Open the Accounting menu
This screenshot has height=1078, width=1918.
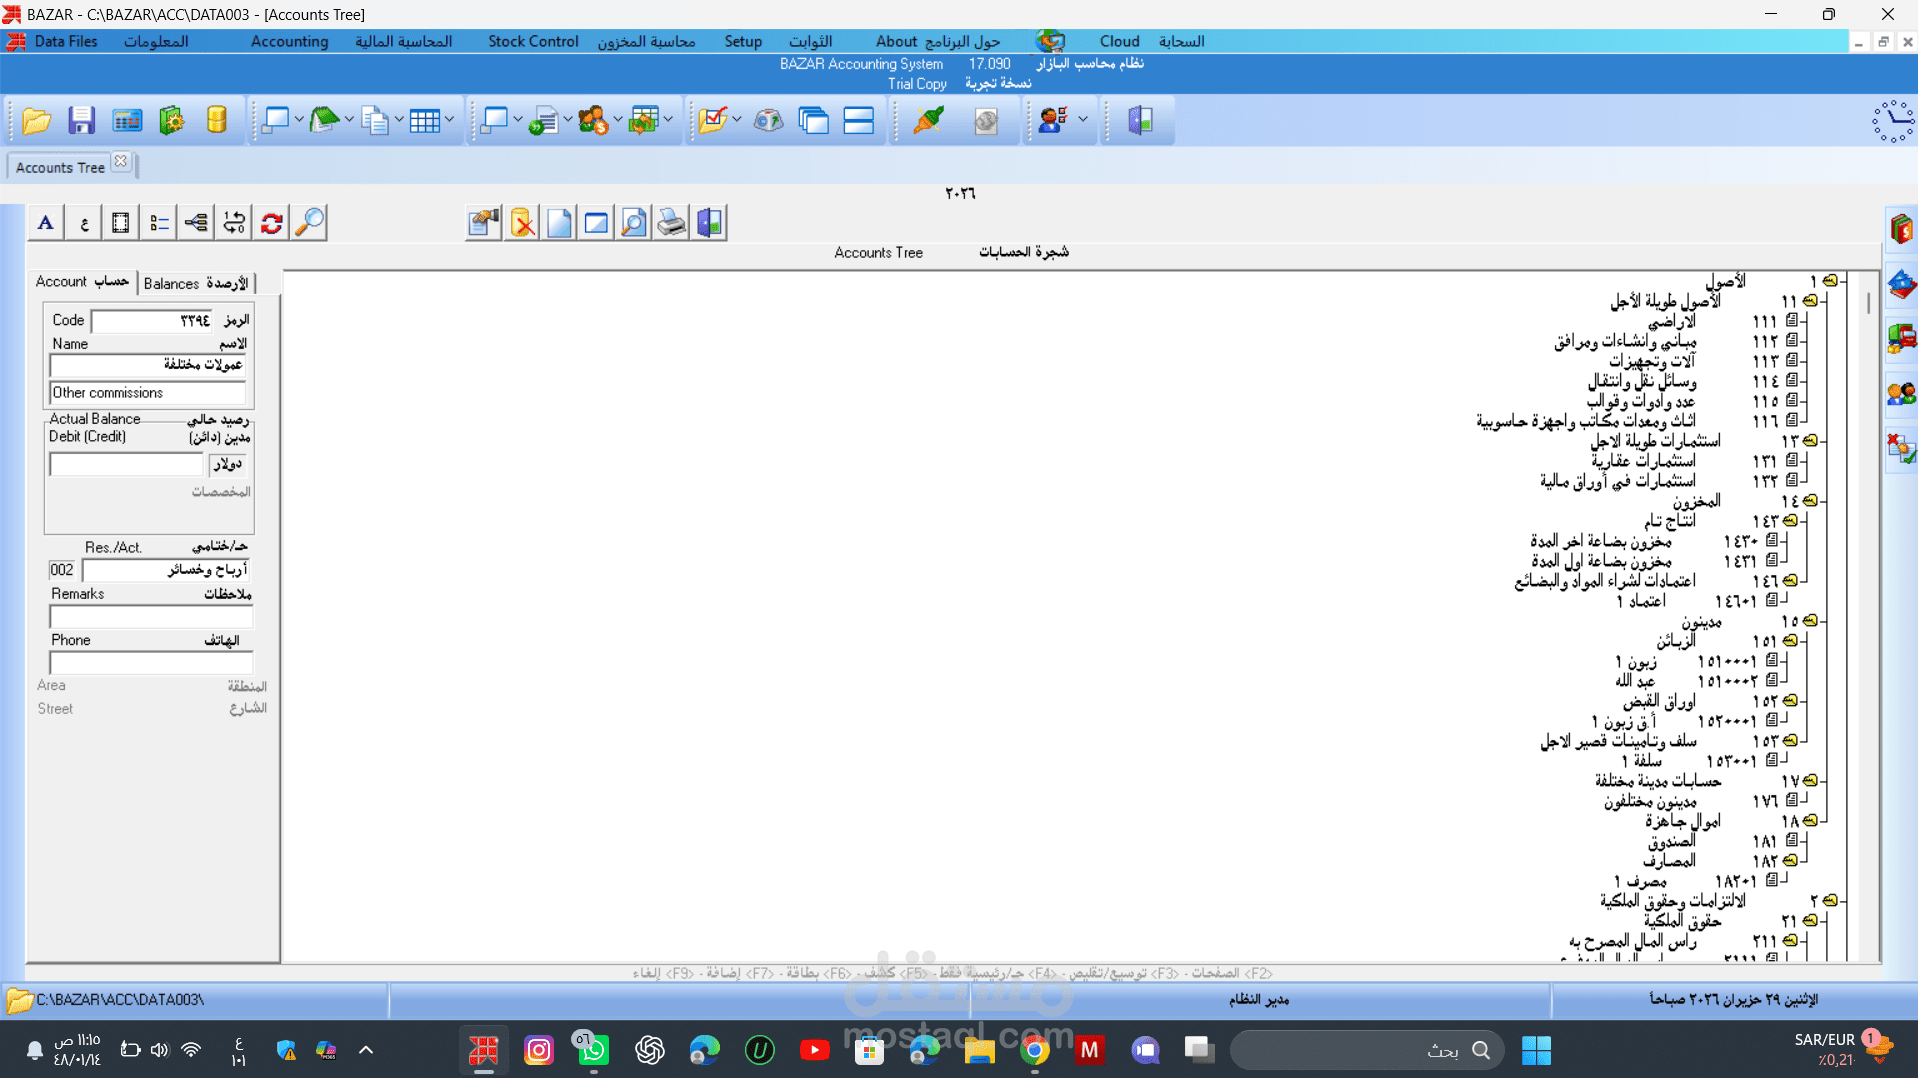pyautogui.click(x=289, y=41)
